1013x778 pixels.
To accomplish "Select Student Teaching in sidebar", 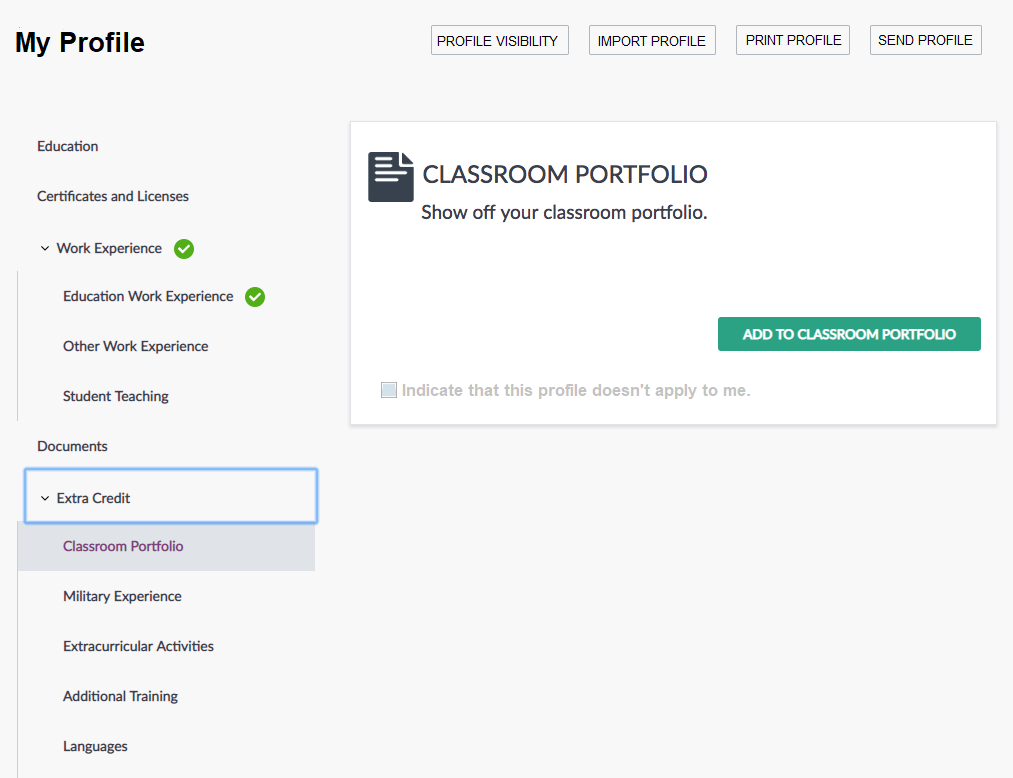I will click(116, 396).
